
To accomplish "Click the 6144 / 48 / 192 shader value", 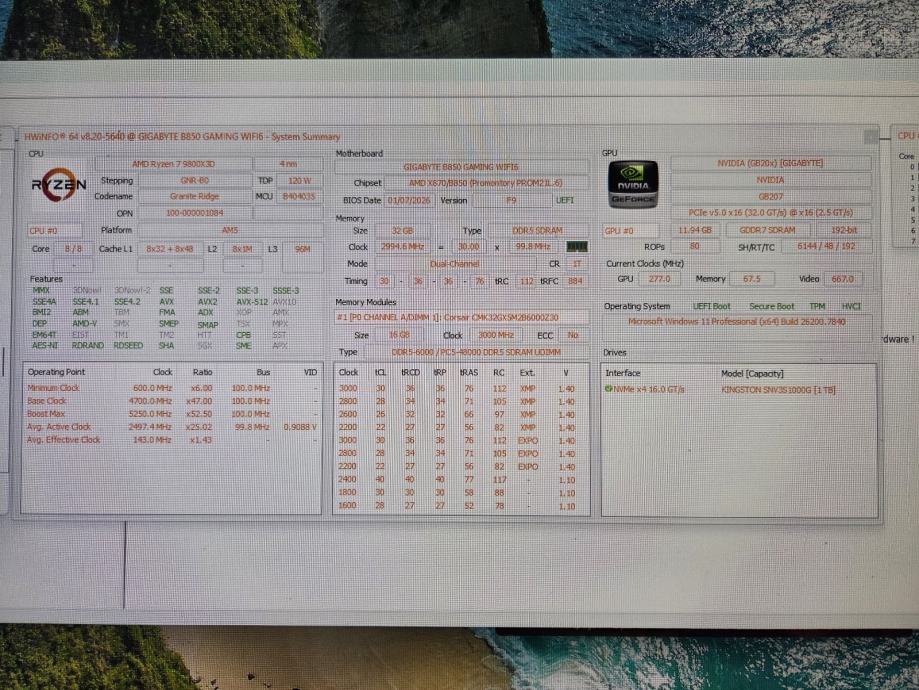I will click(826, 246).
